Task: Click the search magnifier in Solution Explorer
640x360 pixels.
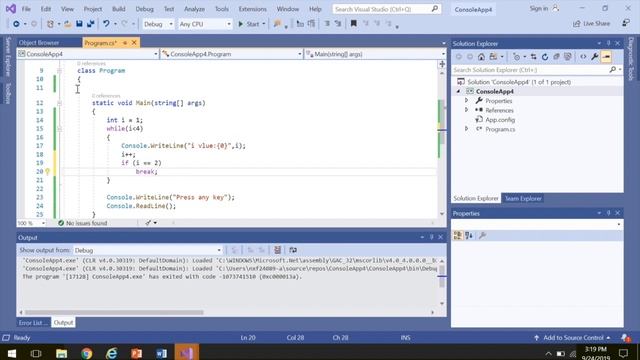Action: [x=613, y=70]
